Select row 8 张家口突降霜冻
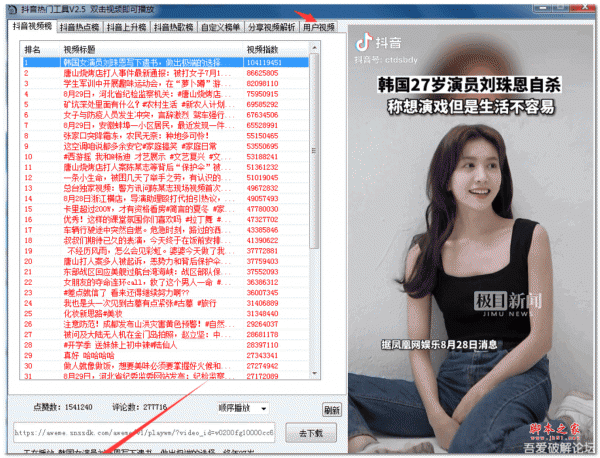 [x=165, y=135]
